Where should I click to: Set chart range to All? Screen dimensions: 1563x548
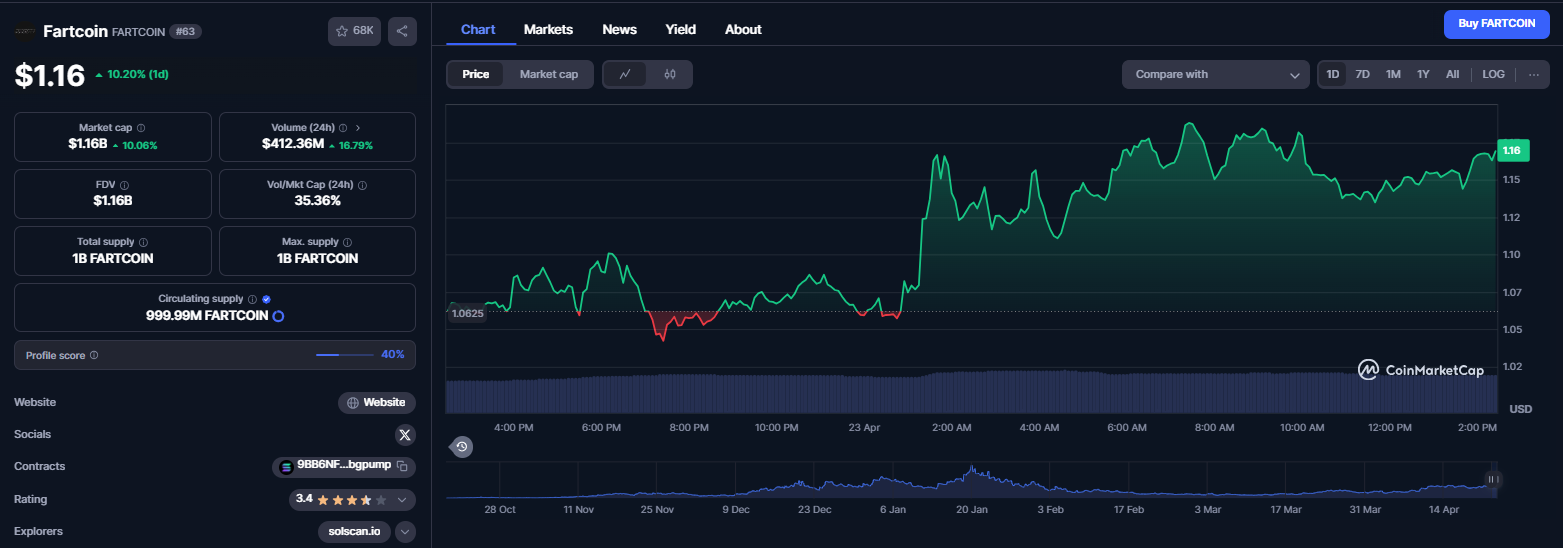[x=1453, y=74]
